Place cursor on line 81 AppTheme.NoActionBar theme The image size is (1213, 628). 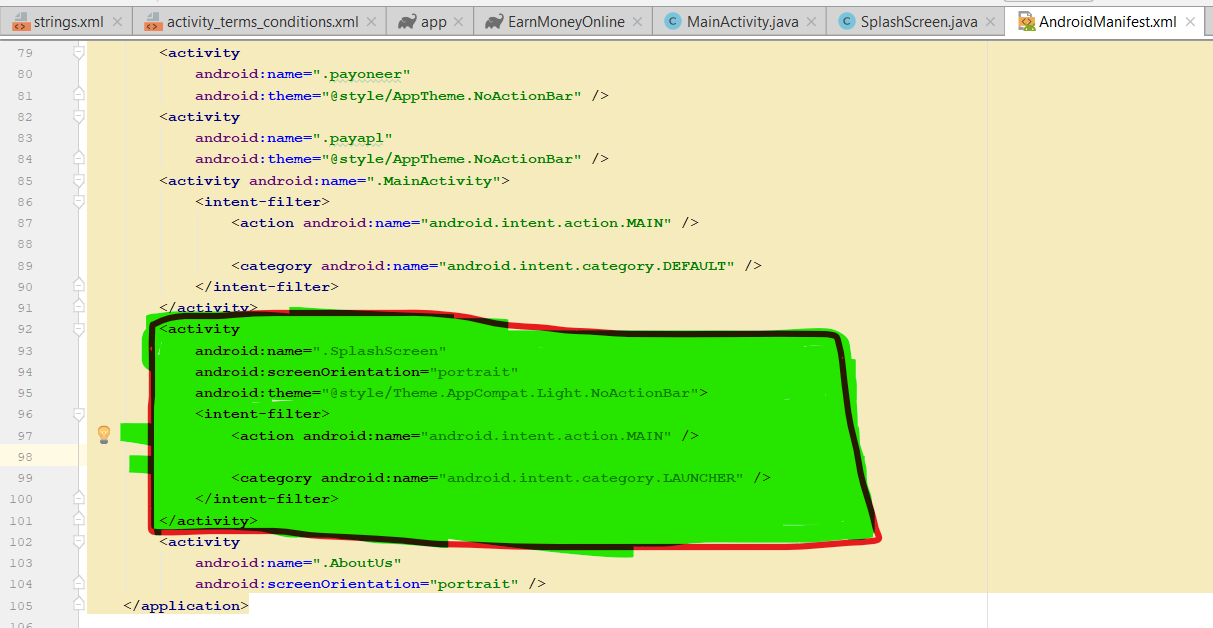point(402,96)
